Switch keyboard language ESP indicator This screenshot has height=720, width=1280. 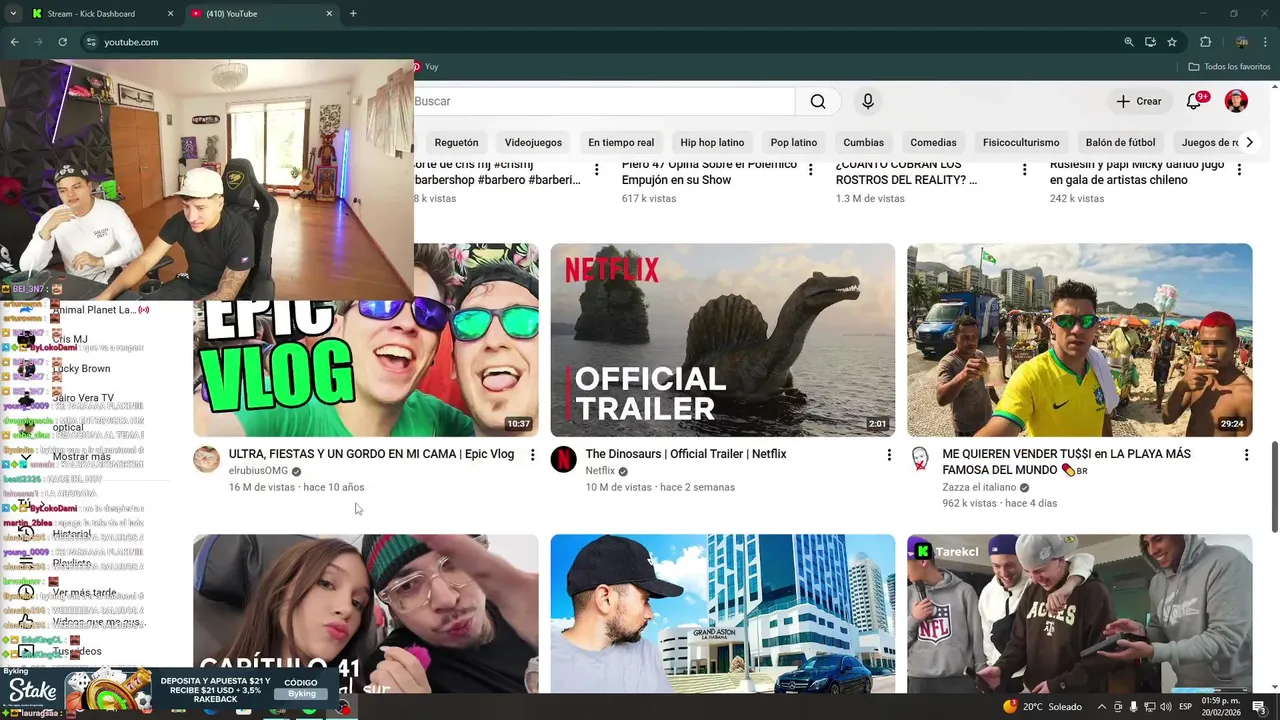click(x=1185, y=706)
